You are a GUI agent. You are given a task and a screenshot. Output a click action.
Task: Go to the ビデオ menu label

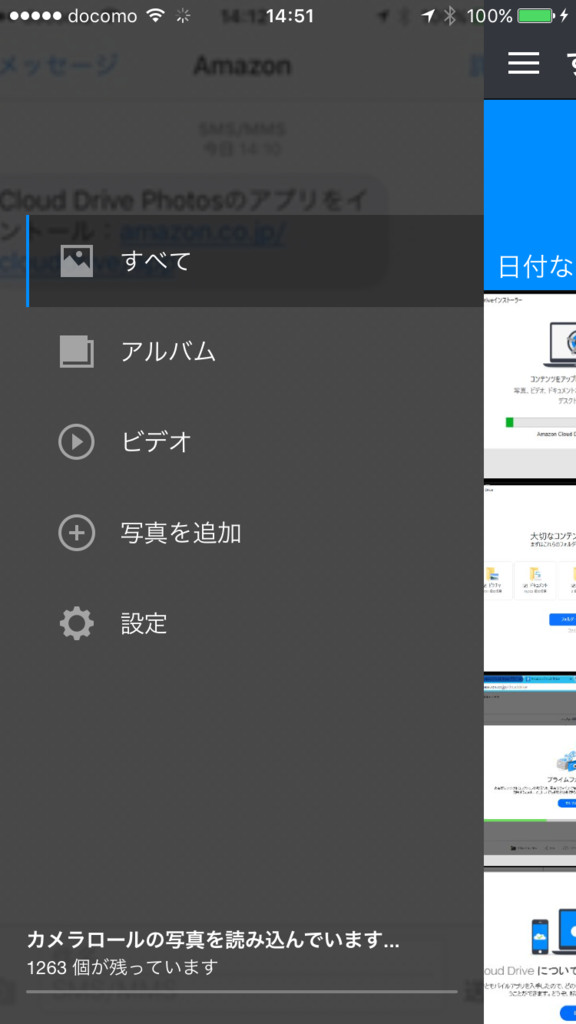156,442
